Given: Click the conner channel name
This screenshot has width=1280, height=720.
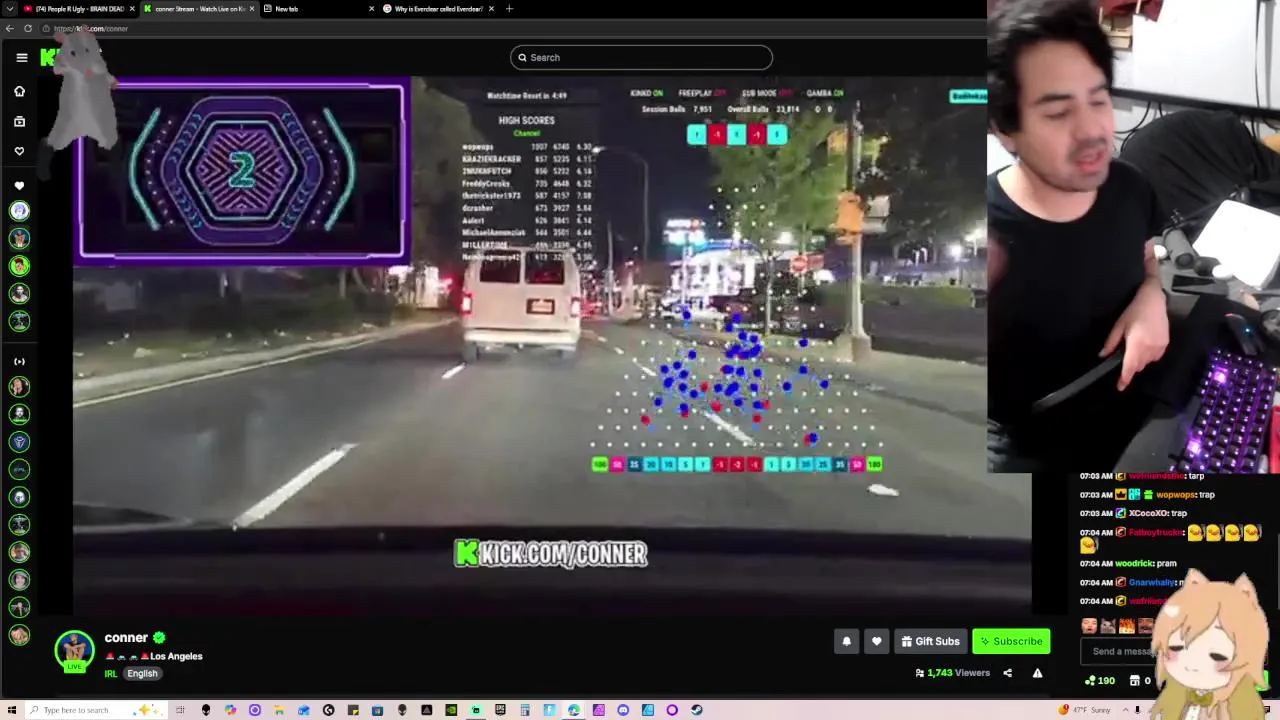Looking at the screenshot, I should click(x=126, y=637).
